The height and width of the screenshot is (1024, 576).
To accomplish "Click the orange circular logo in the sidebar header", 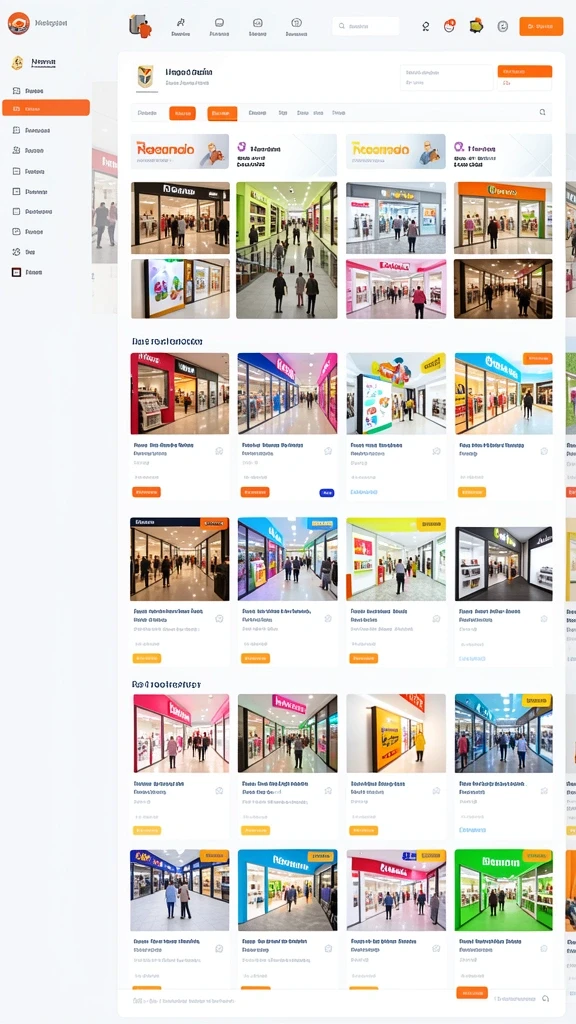I will click(18, 24).
